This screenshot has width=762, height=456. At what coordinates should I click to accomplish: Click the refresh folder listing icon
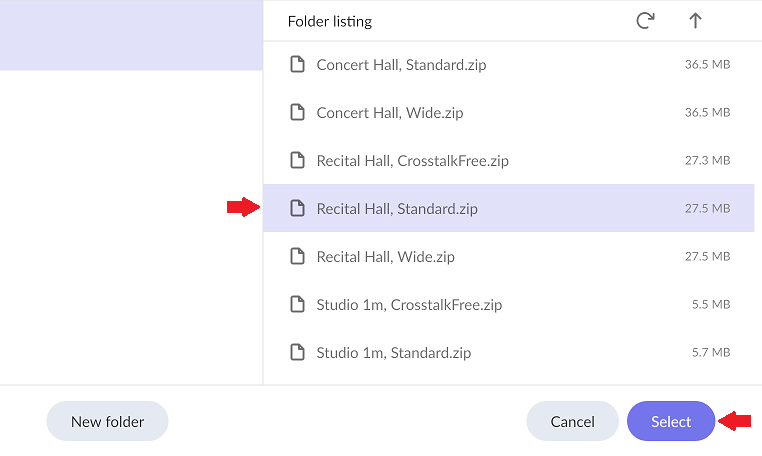coord(645,21)
